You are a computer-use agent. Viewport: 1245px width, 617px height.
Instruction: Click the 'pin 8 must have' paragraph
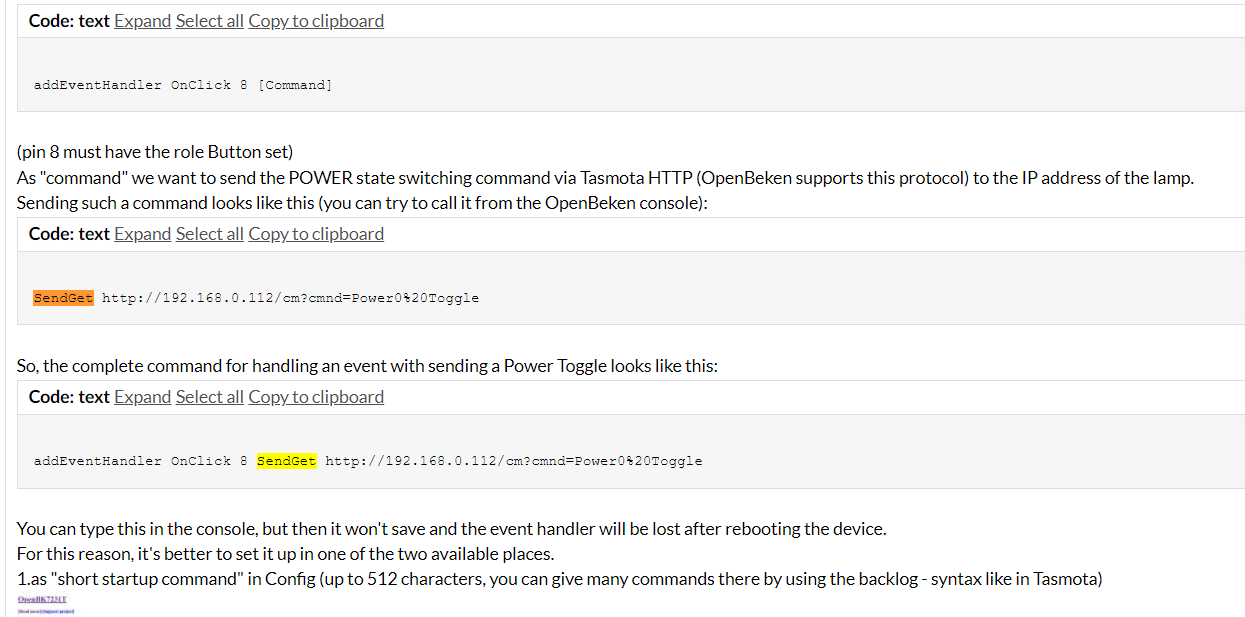tap(155, 152)
